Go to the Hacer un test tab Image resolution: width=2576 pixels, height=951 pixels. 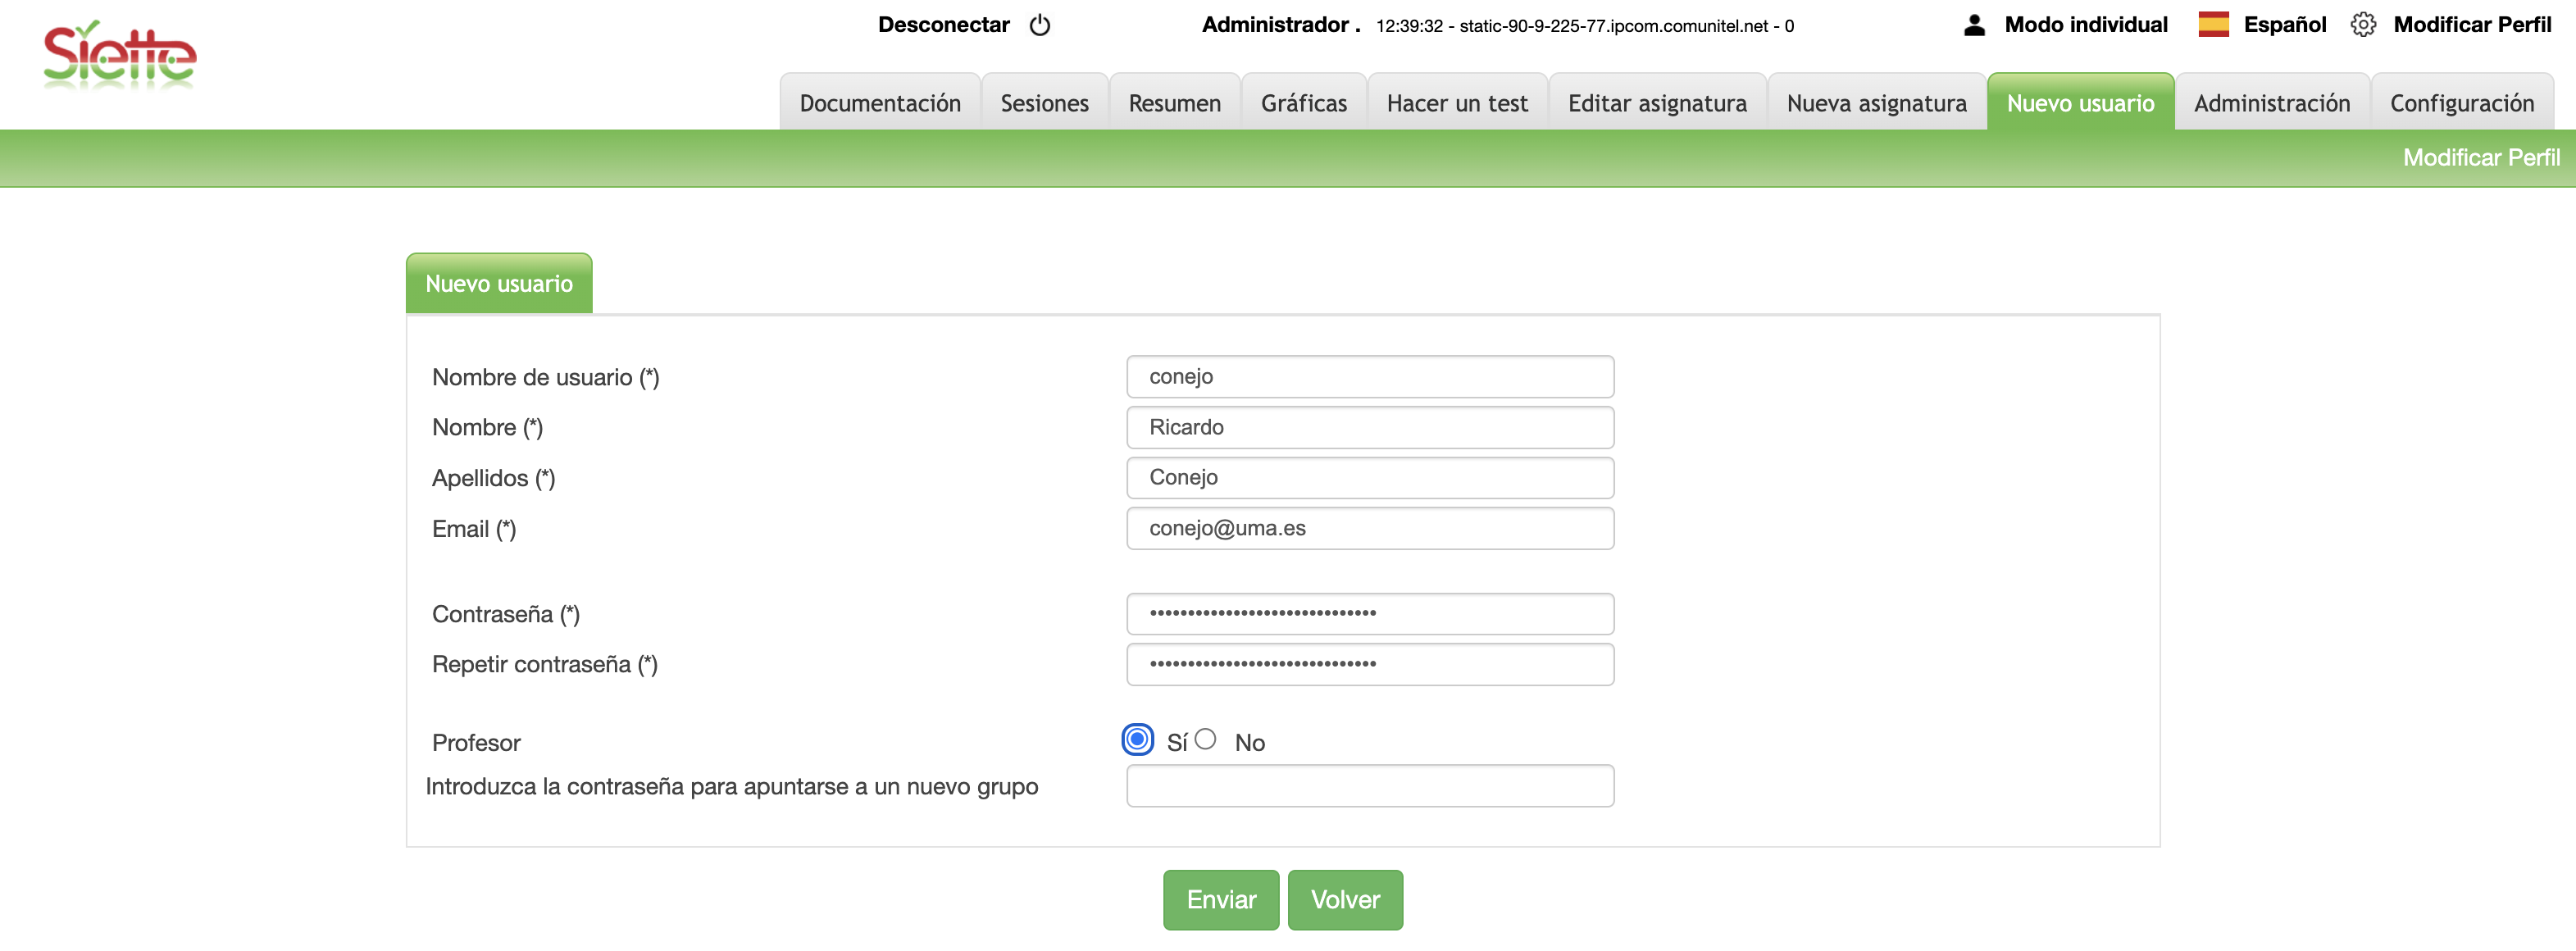pyautogui.click(x=1456, y=103)
